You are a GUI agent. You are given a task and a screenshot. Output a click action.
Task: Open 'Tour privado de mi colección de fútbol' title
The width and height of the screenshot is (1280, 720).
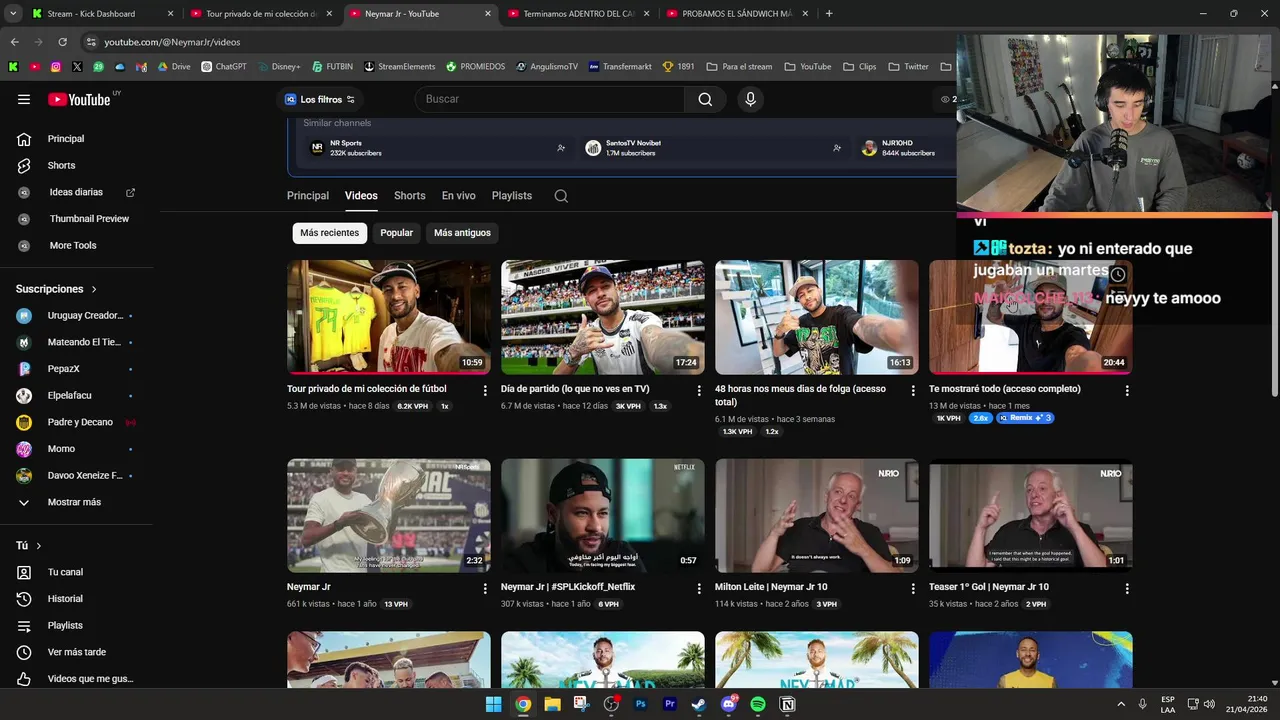point(367,389)
